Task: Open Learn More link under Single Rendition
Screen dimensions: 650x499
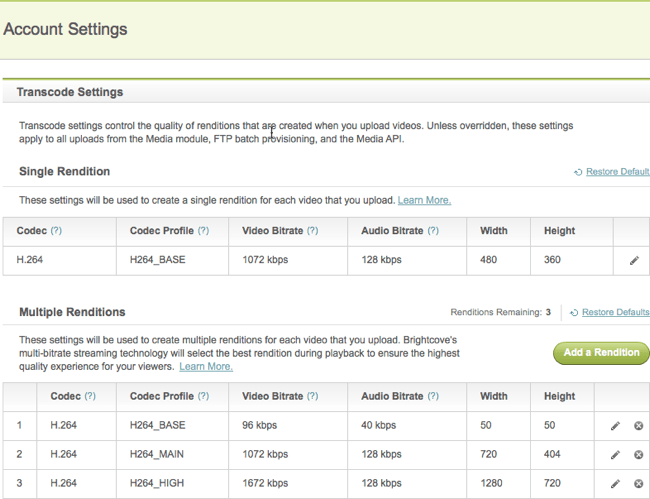Action: click(424, 200)
